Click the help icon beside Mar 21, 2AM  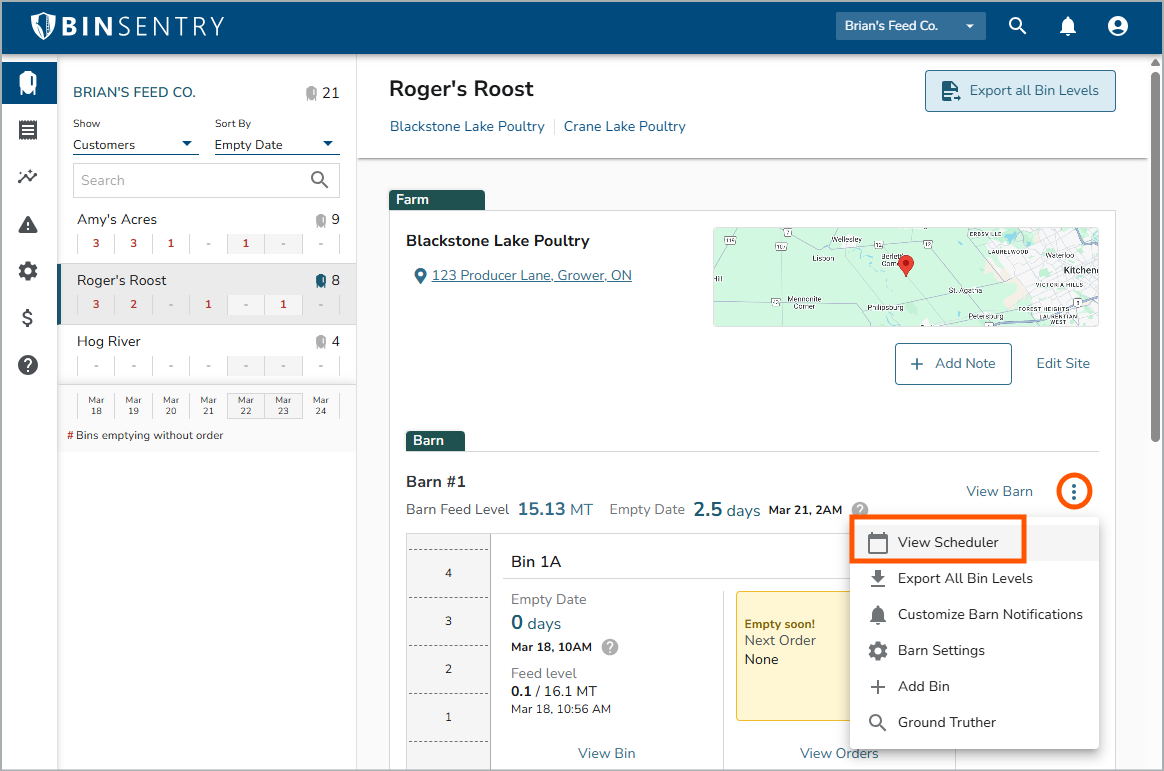(860, 510)
